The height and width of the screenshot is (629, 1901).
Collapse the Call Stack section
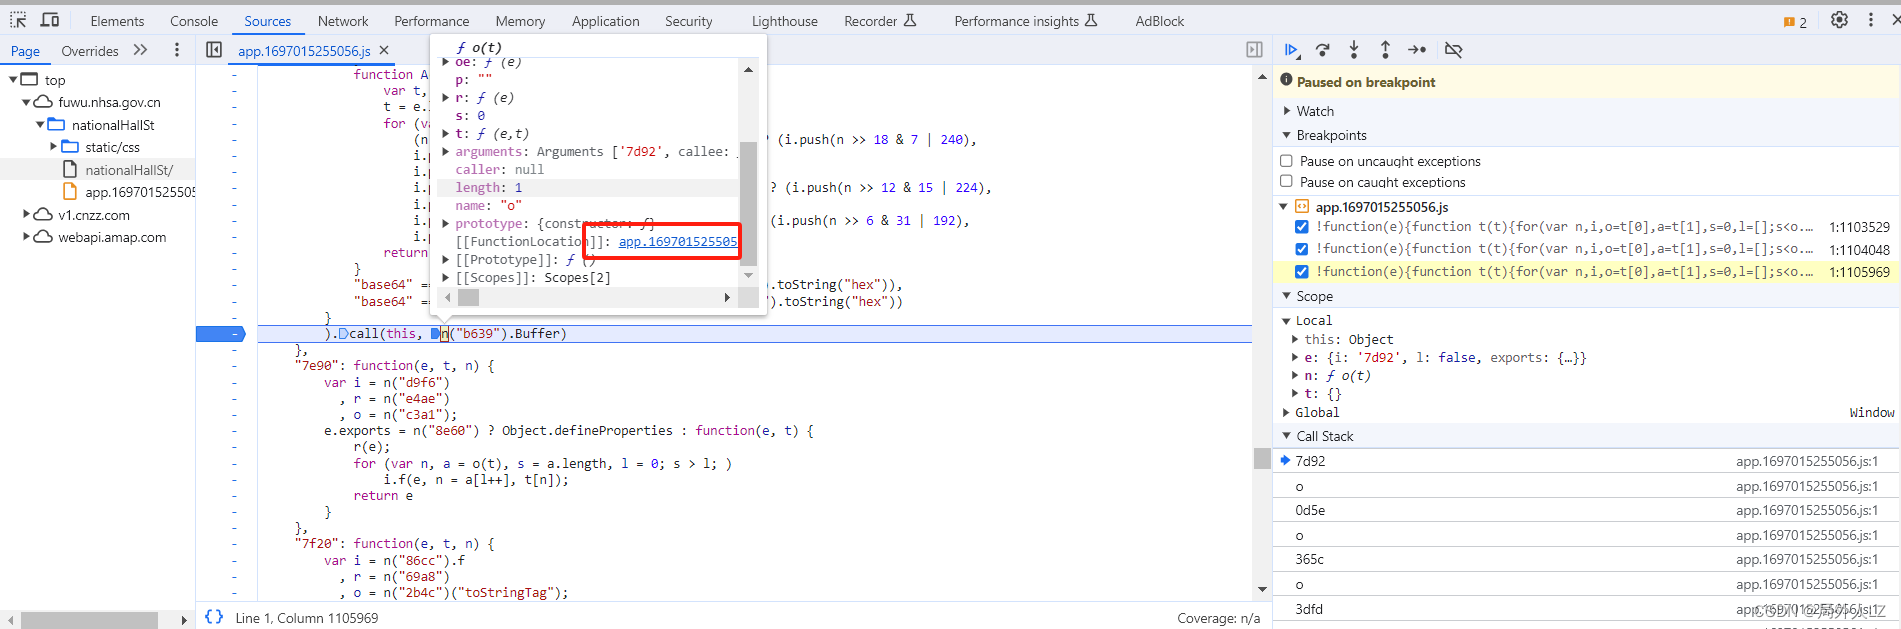tap(1287, 436)
